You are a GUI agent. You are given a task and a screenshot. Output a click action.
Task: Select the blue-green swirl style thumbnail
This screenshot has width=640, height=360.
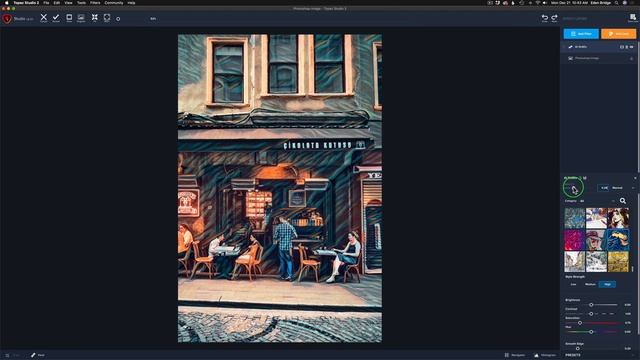click(575, 218)
